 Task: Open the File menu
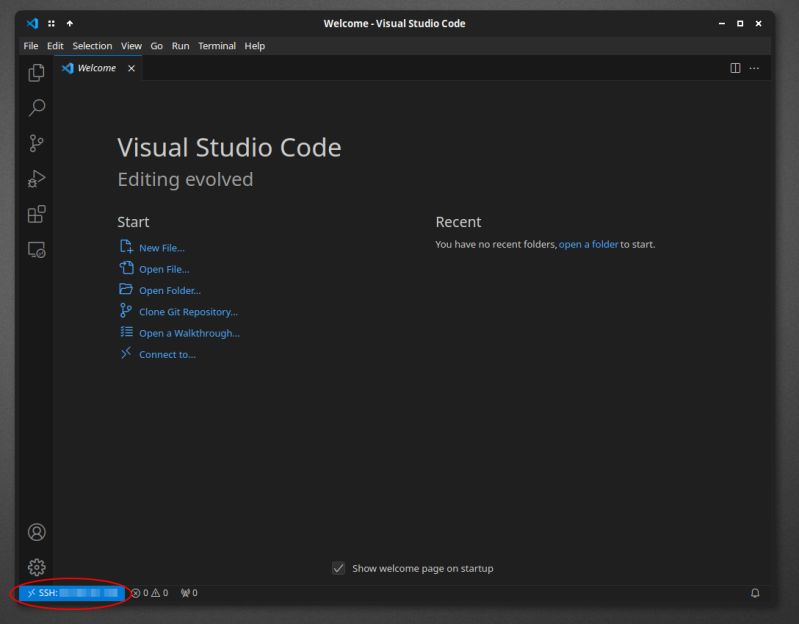point(31,46)
